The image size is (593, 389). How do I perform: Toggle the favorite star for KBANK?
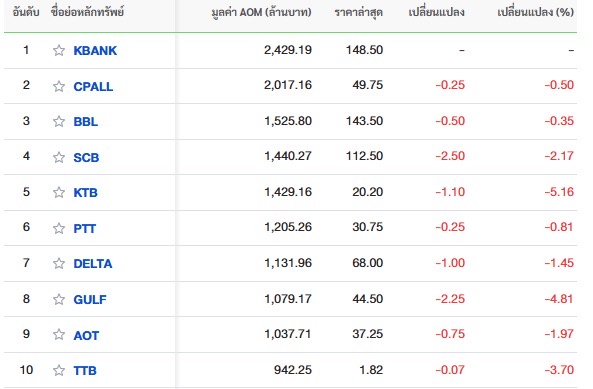pyautogui.click(x=59, y=50)
